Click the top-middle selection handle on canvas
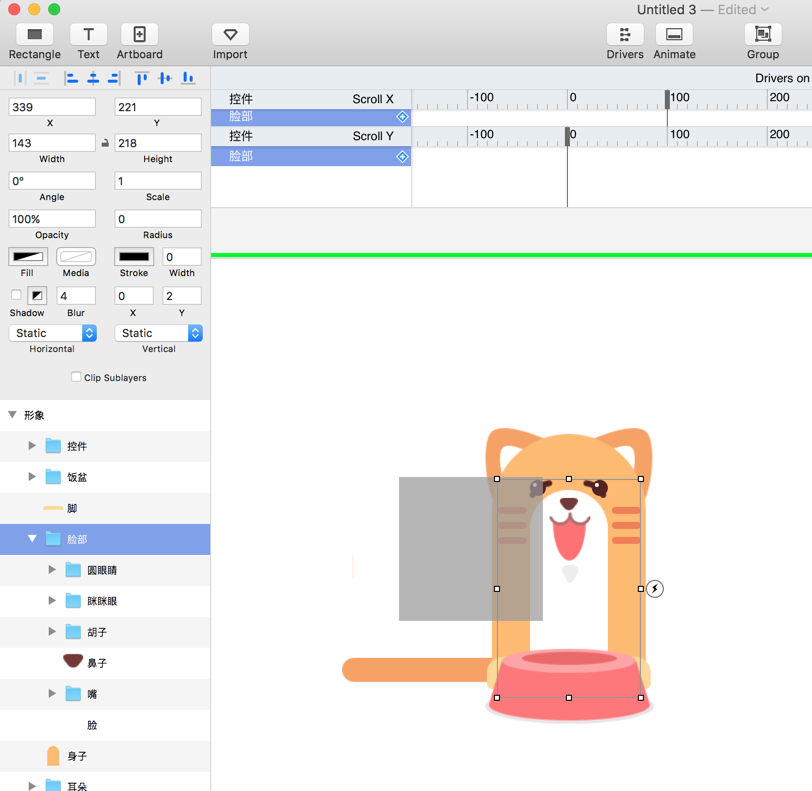The height and width of the screenshot is (791, 812). point(569,479)
